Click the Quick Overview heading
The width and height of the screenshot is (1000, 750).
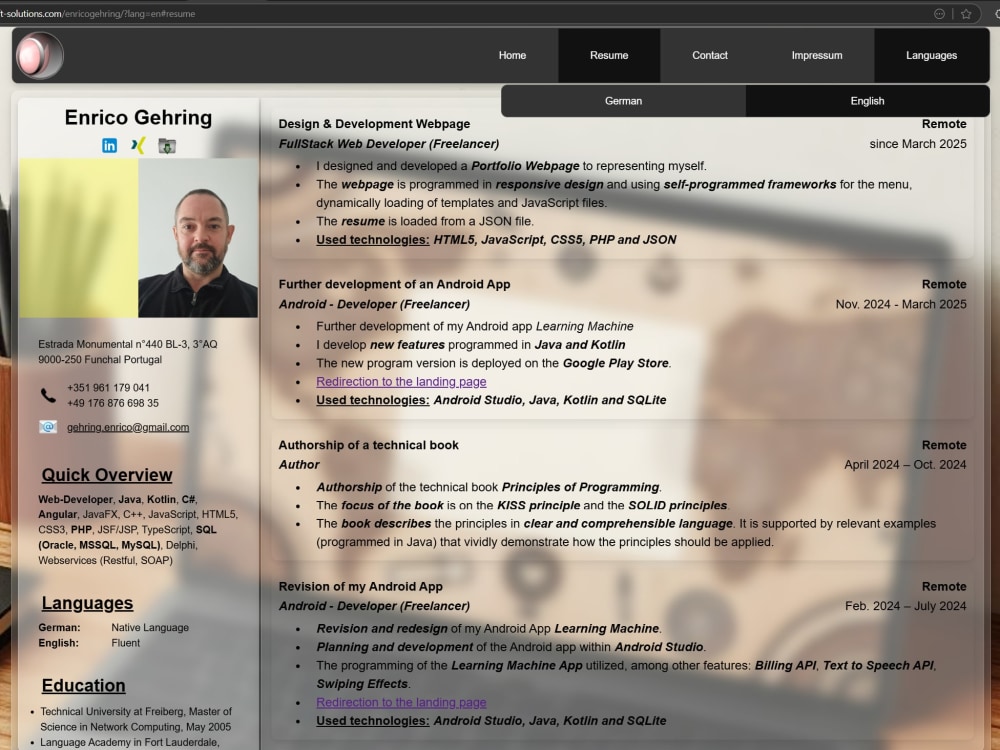click(x=107, y=475)
